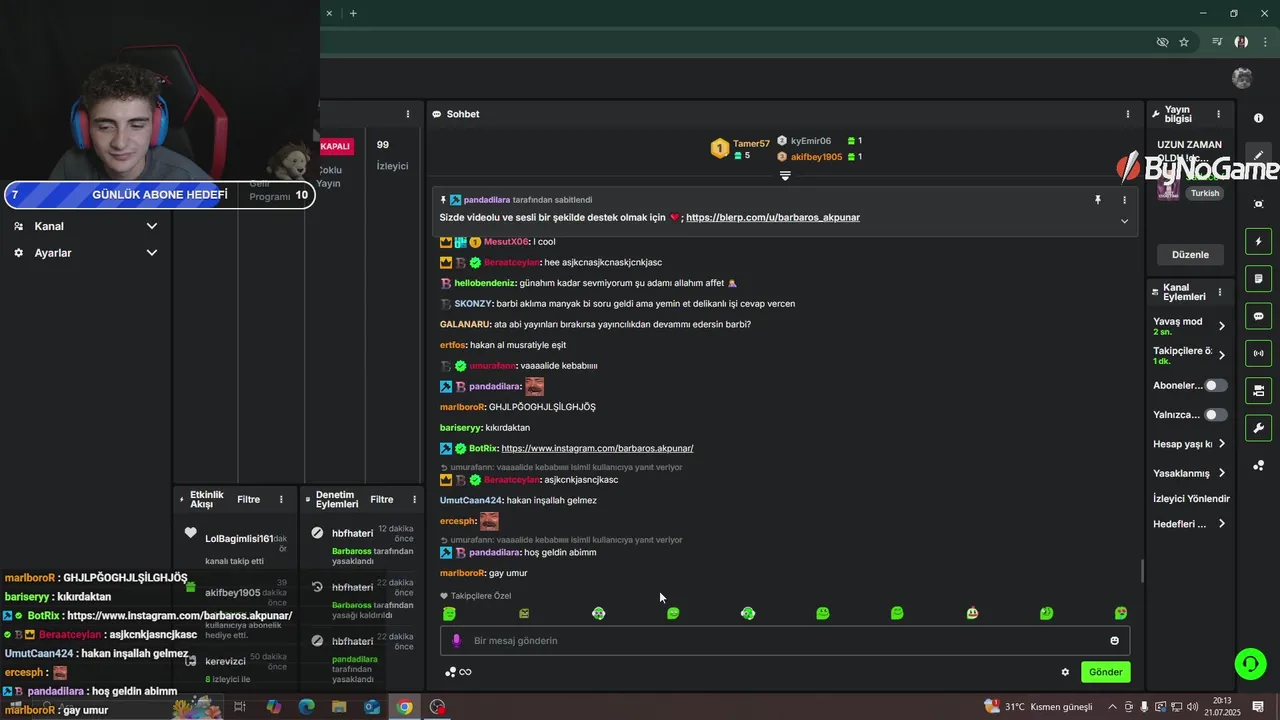This screenshot has width=1280, height=720.
Task: Open Chrome in the Windows taskbar
Action: click(404, 707)
